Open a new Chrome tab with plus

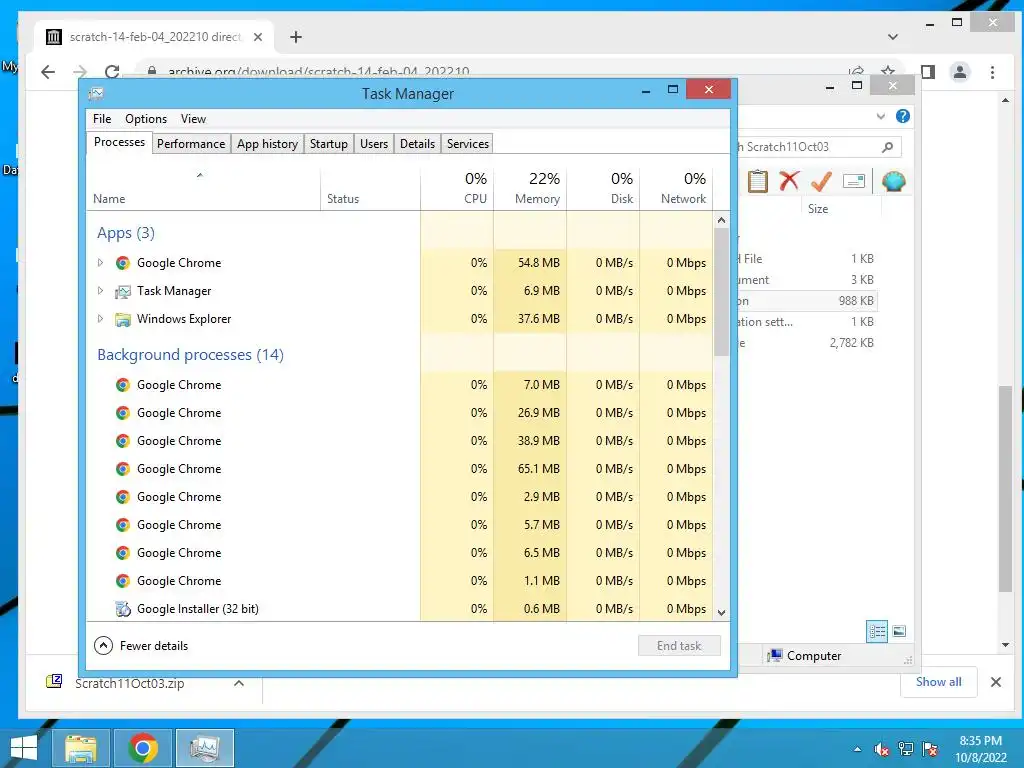[296, 37]
